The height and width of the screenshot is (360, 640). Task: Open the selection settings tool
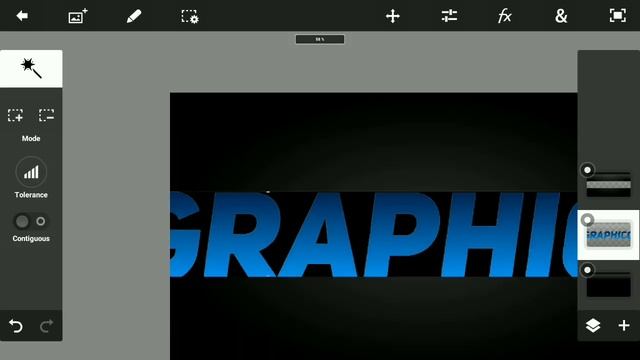190,16
